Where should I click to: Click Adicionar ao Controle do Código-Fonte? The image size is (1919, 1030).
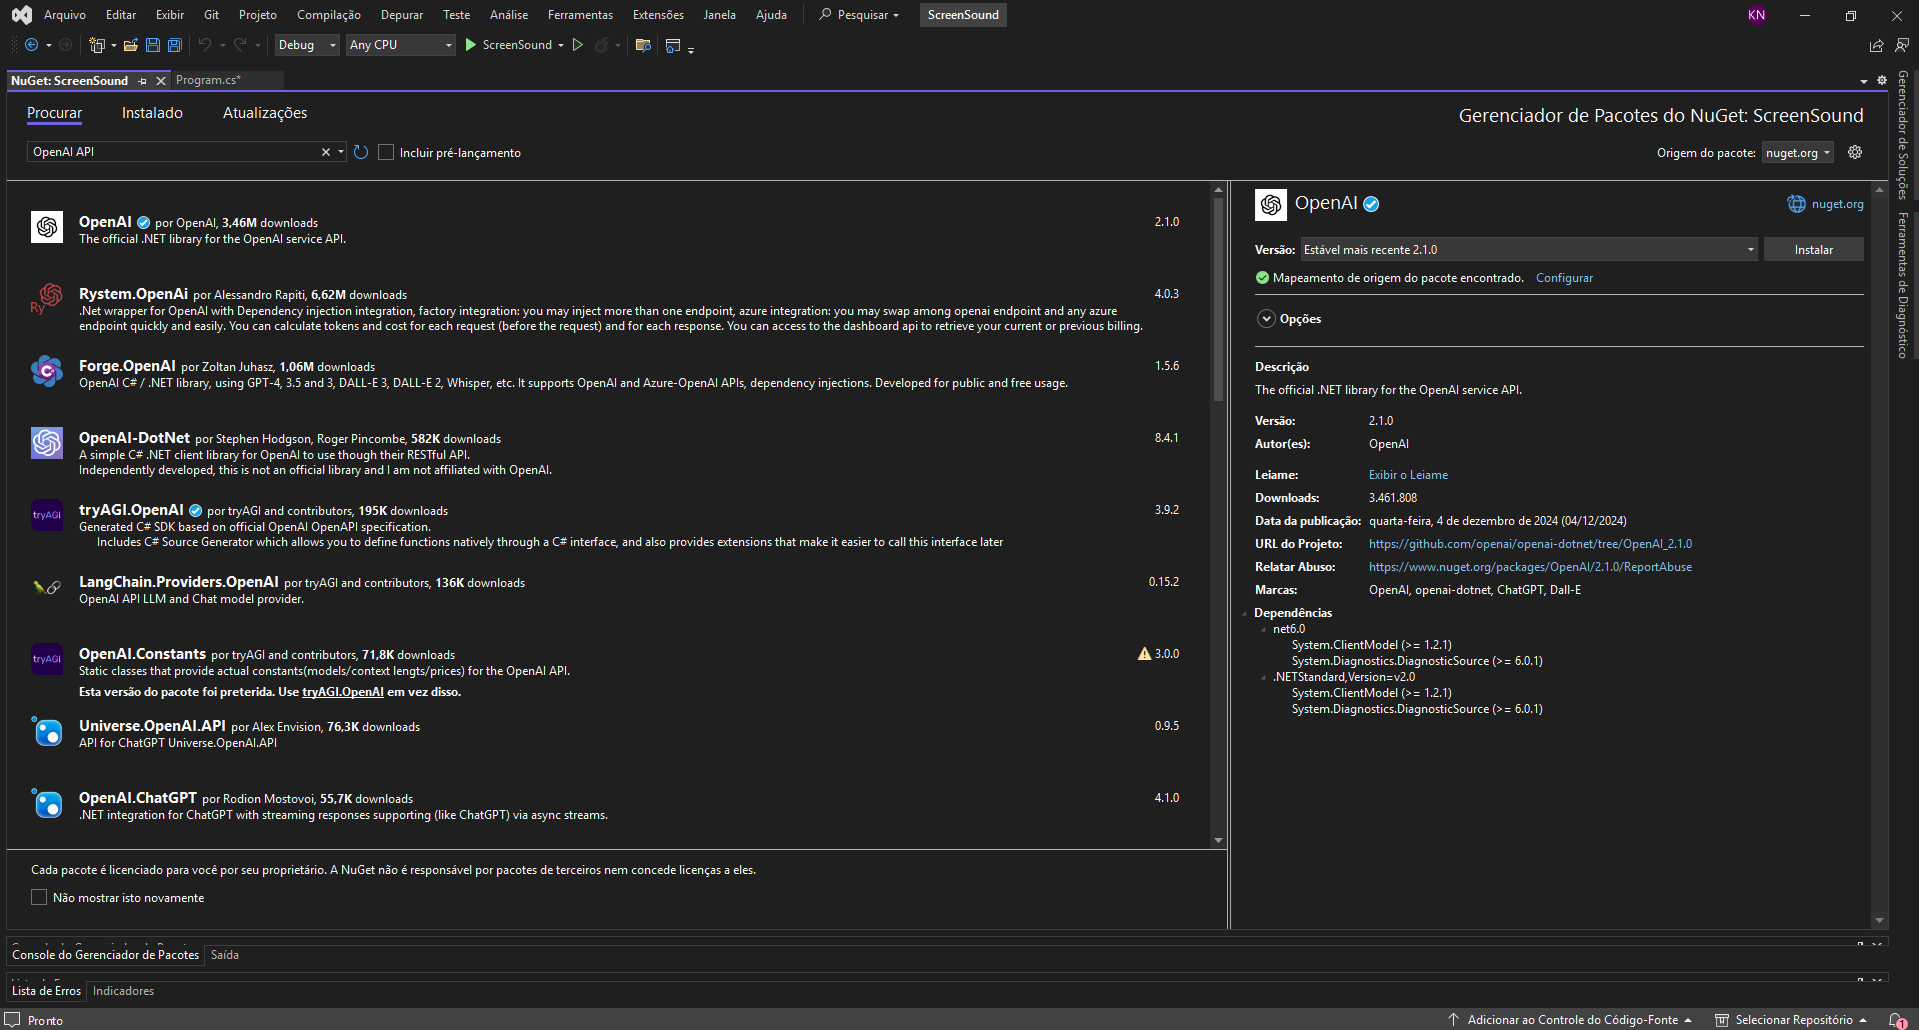point(1569,1020)
